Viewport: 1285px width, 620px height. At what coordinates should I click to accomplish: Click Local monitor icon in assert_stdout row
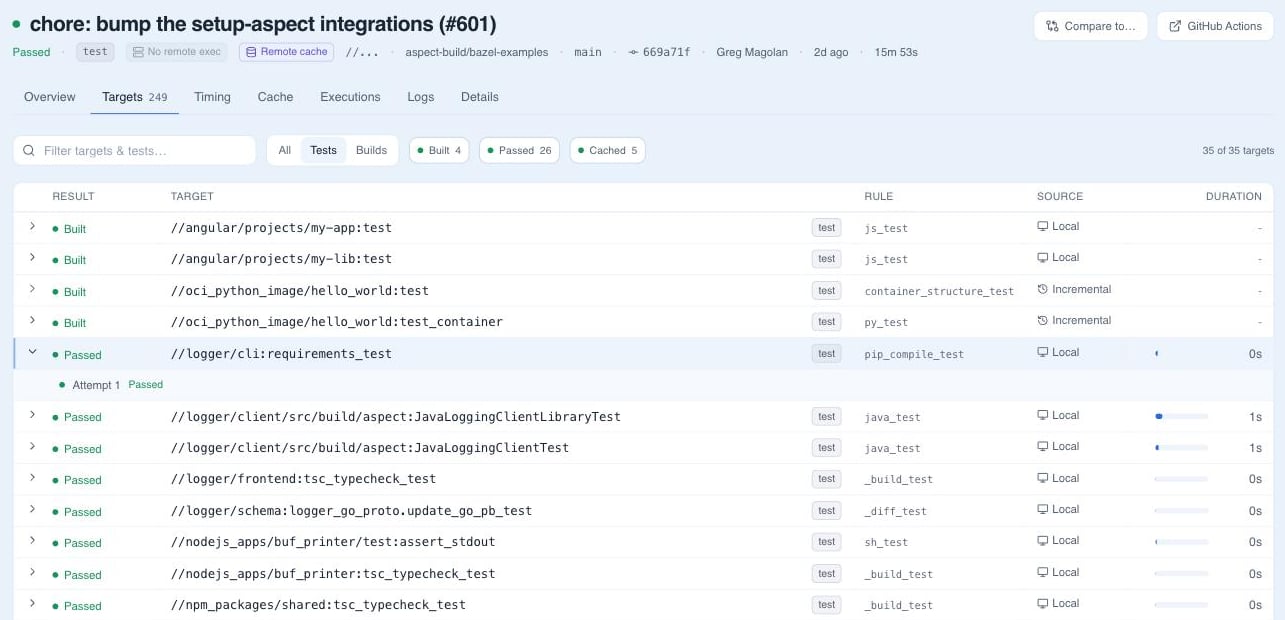1042,541
